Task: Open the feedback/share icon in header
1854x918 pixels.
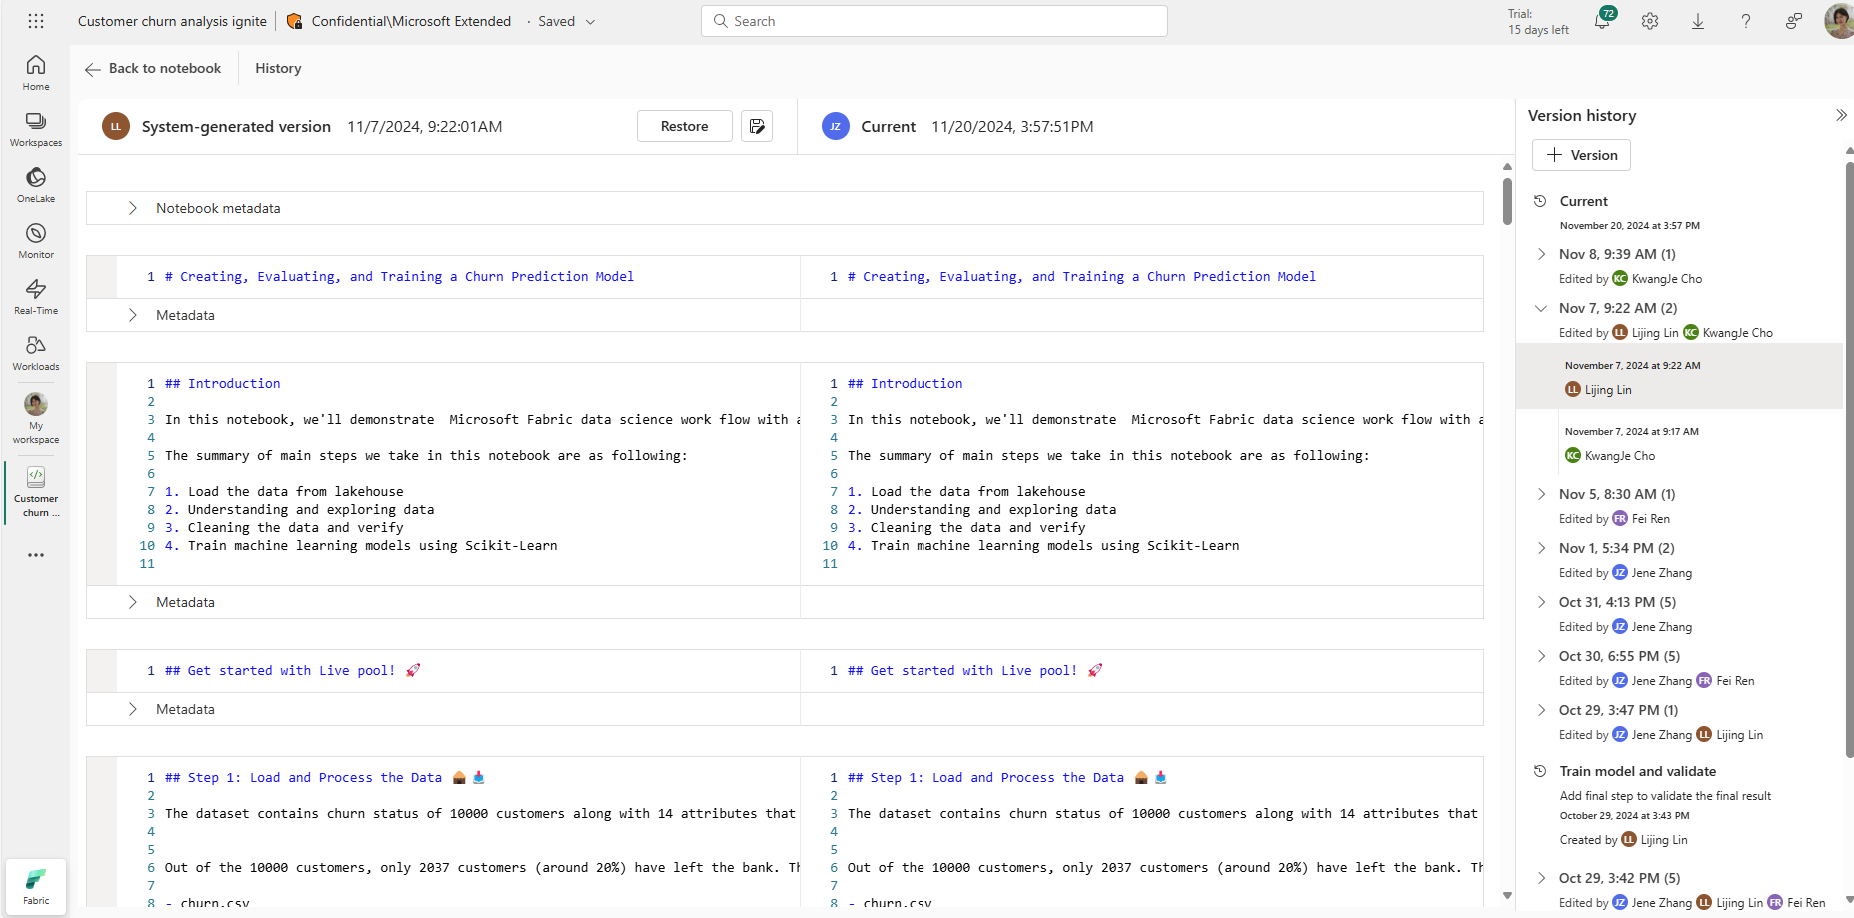Action: tap(1794, 21)
